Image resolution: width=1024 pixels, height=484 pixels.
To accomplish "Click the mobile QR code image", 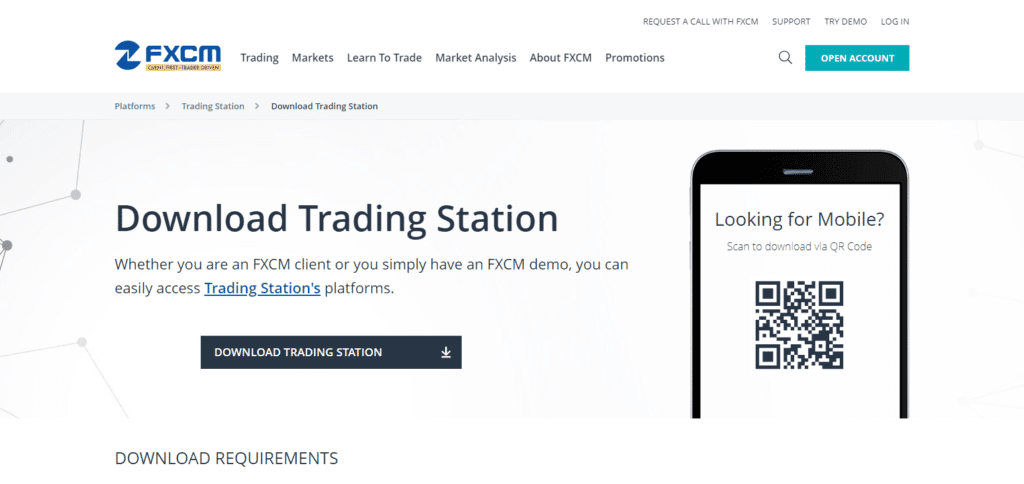I will (799, 325).
